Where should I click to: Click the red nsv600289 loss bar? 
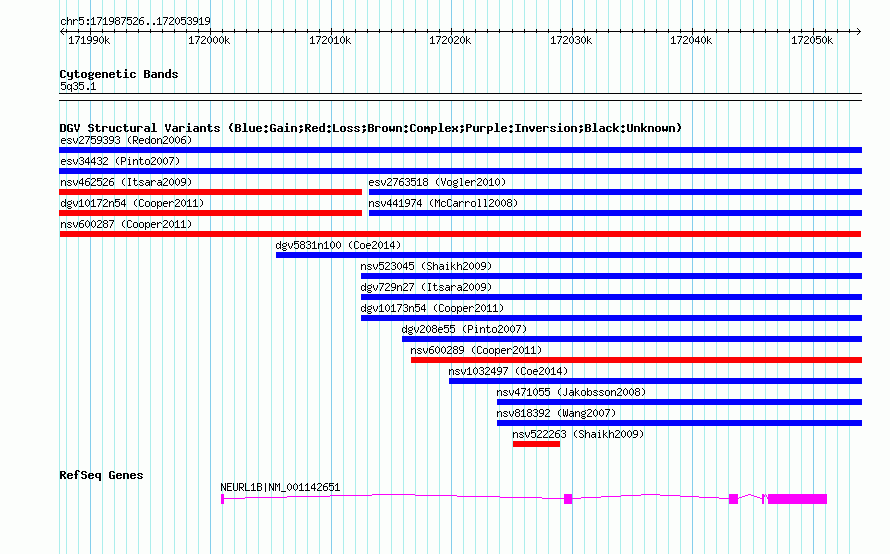[x=636, y=360]
